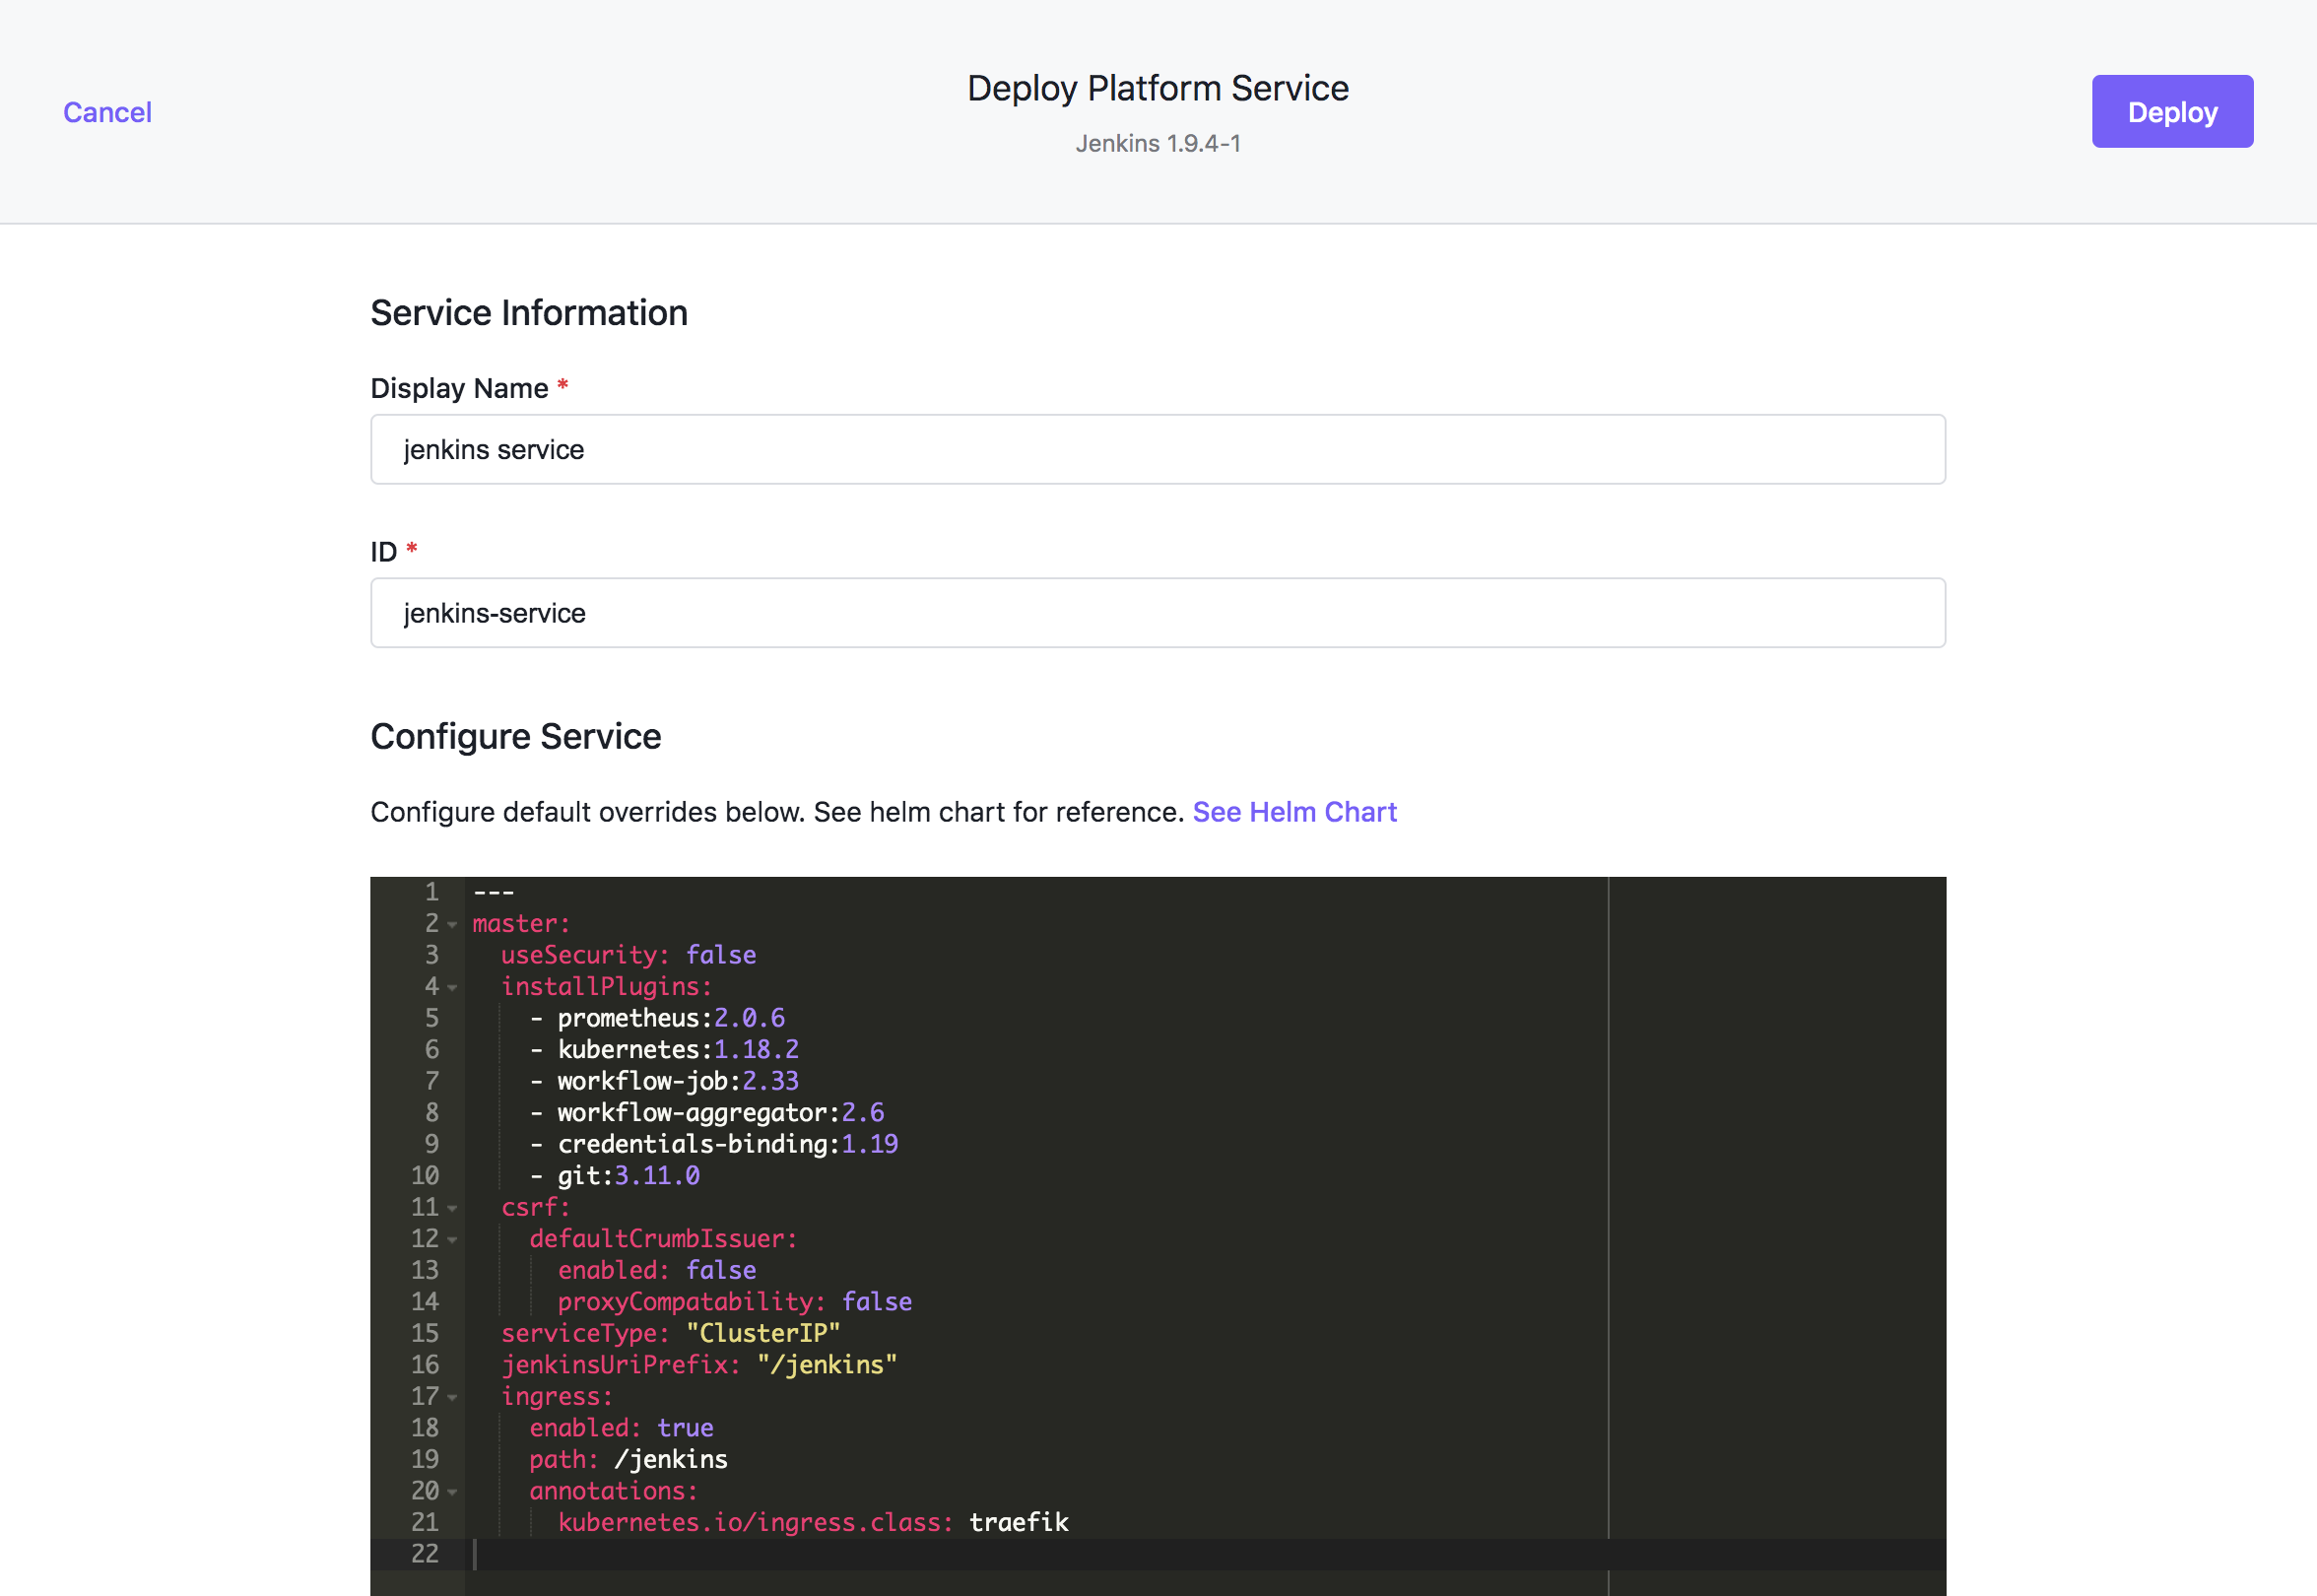Click the jenkinsUriPrefix "/jenkins" value

(x=827, y=1364)
